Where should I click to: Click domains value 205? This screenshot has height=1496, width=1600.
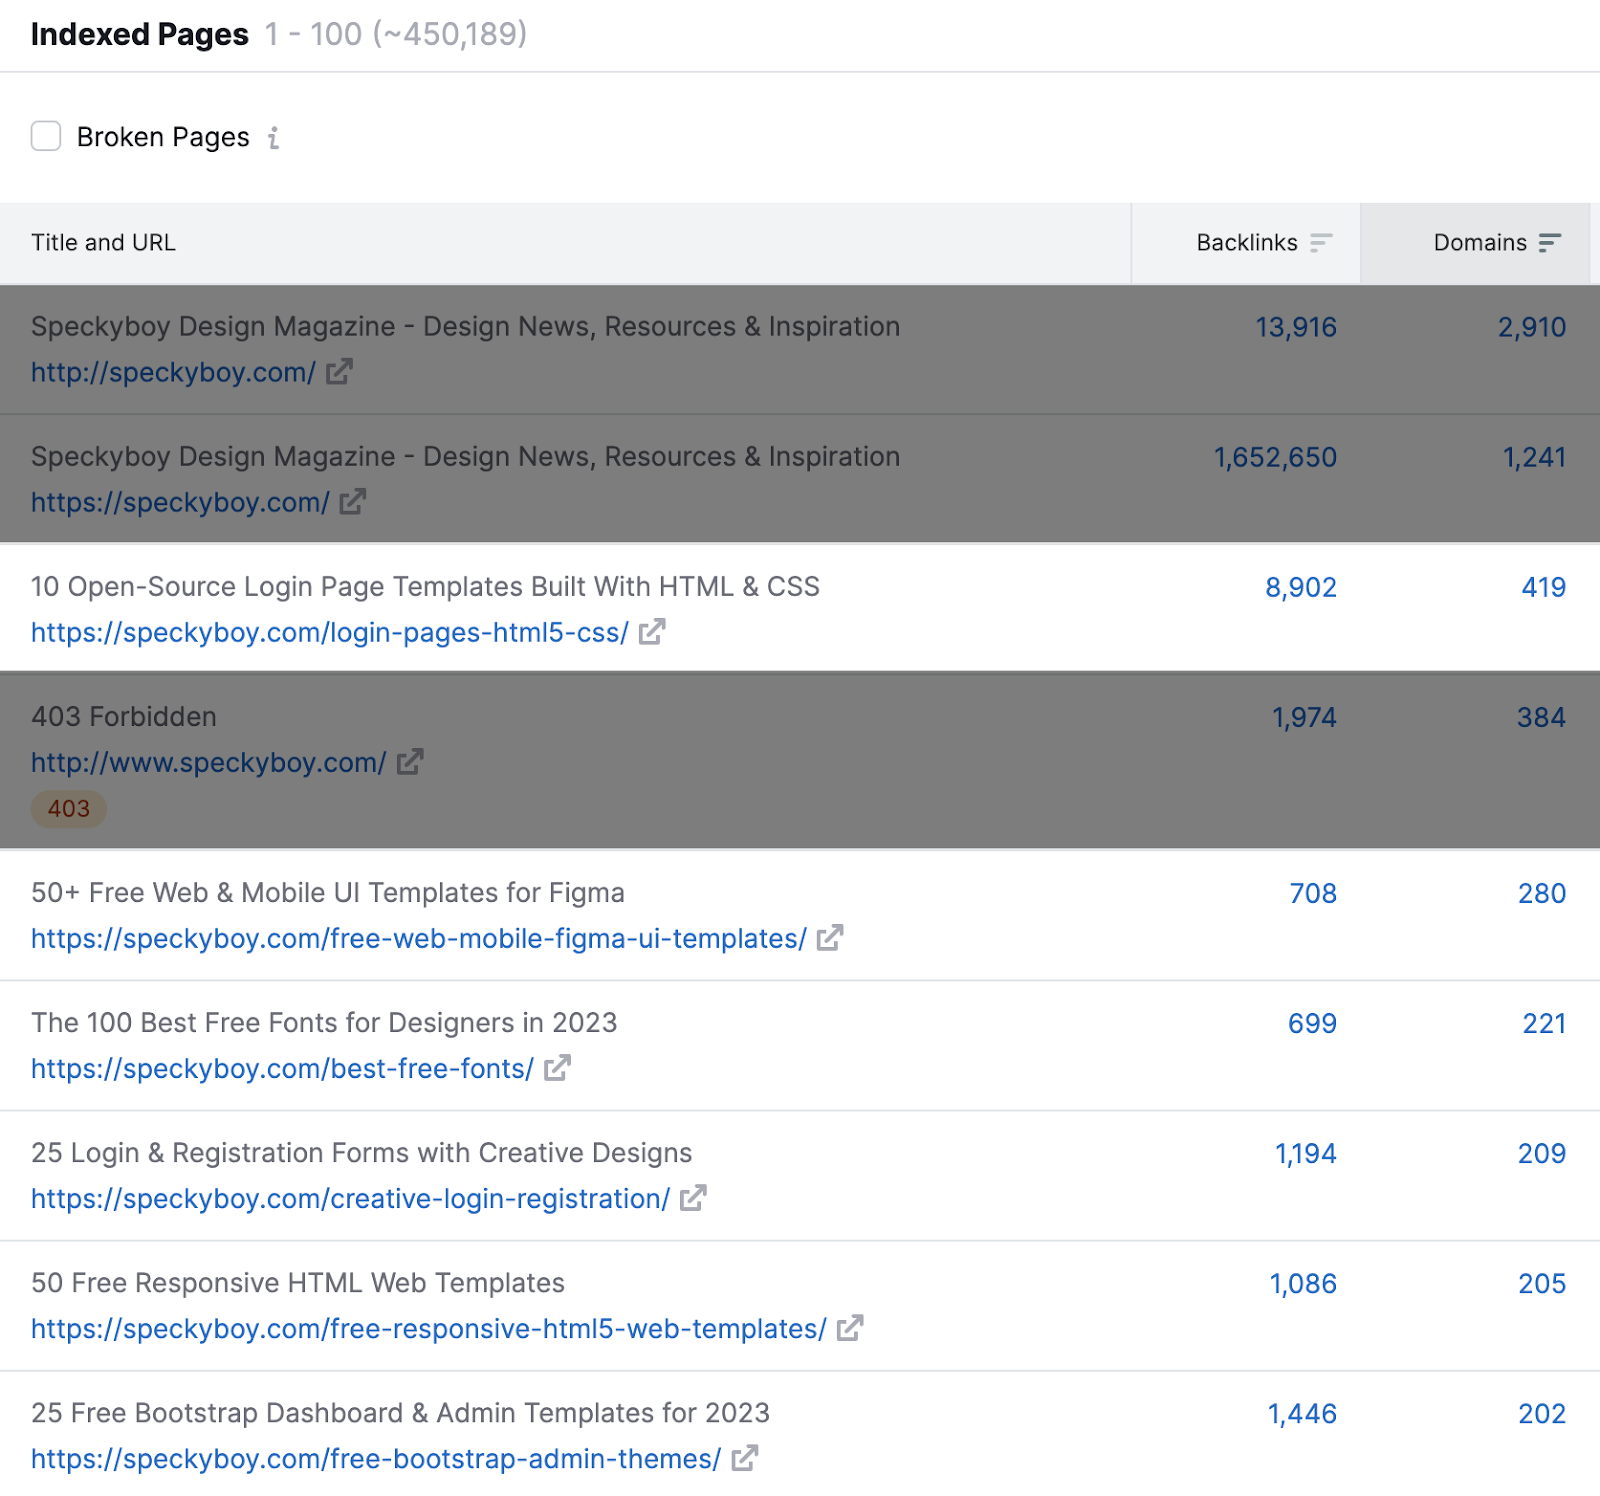tap(1542, 1283)
